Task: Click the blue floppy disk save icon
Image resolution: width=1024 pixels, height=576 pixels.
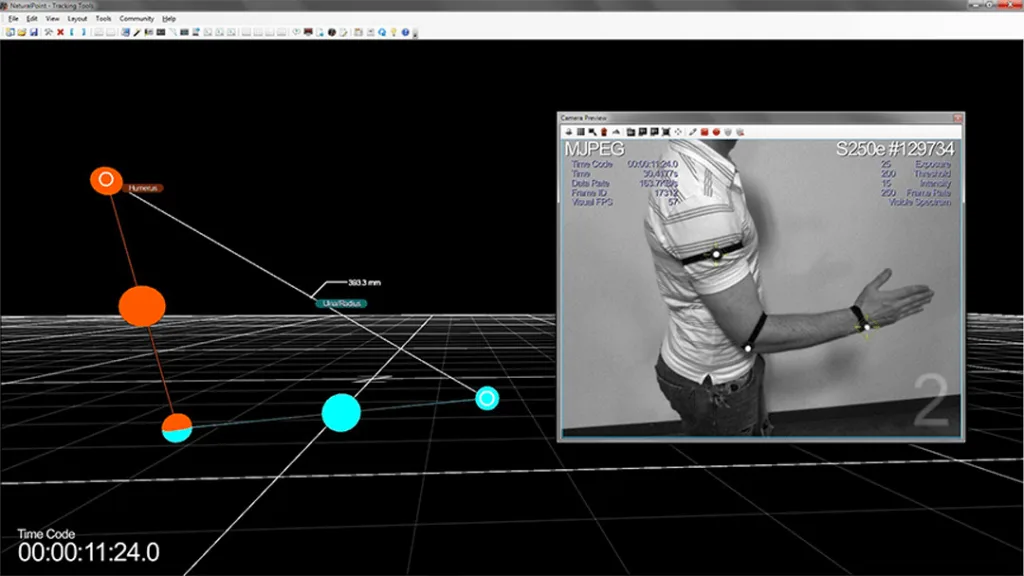Action: point(33,32)
